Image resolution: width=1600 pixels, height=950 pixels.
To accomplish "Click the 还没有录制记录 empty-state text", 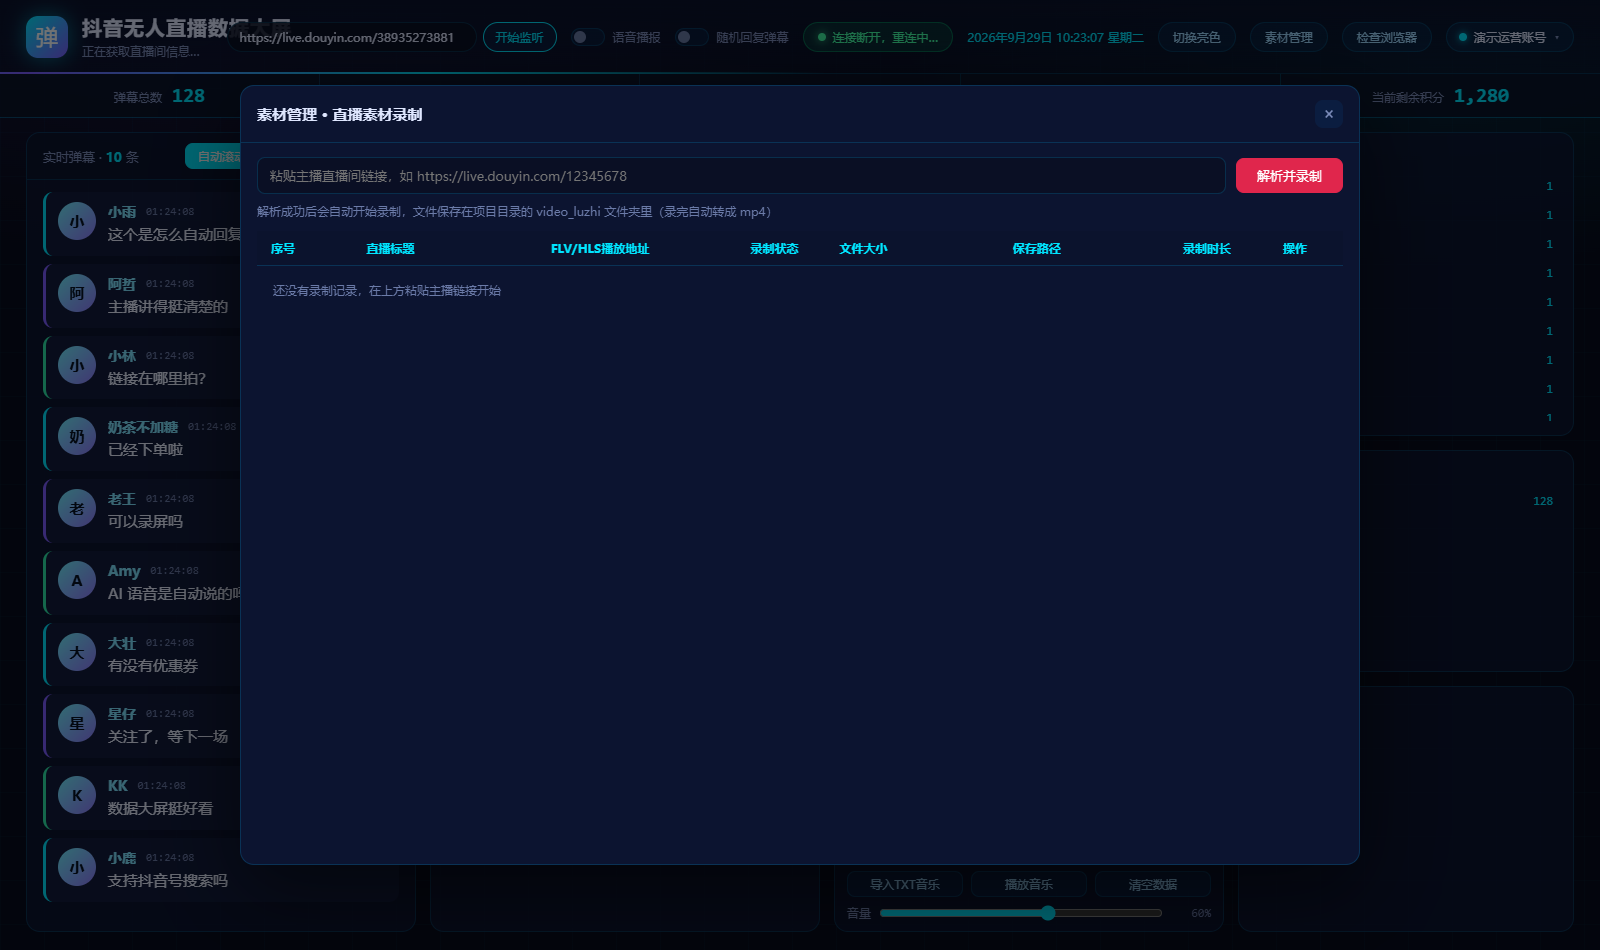I will [387, 291].
